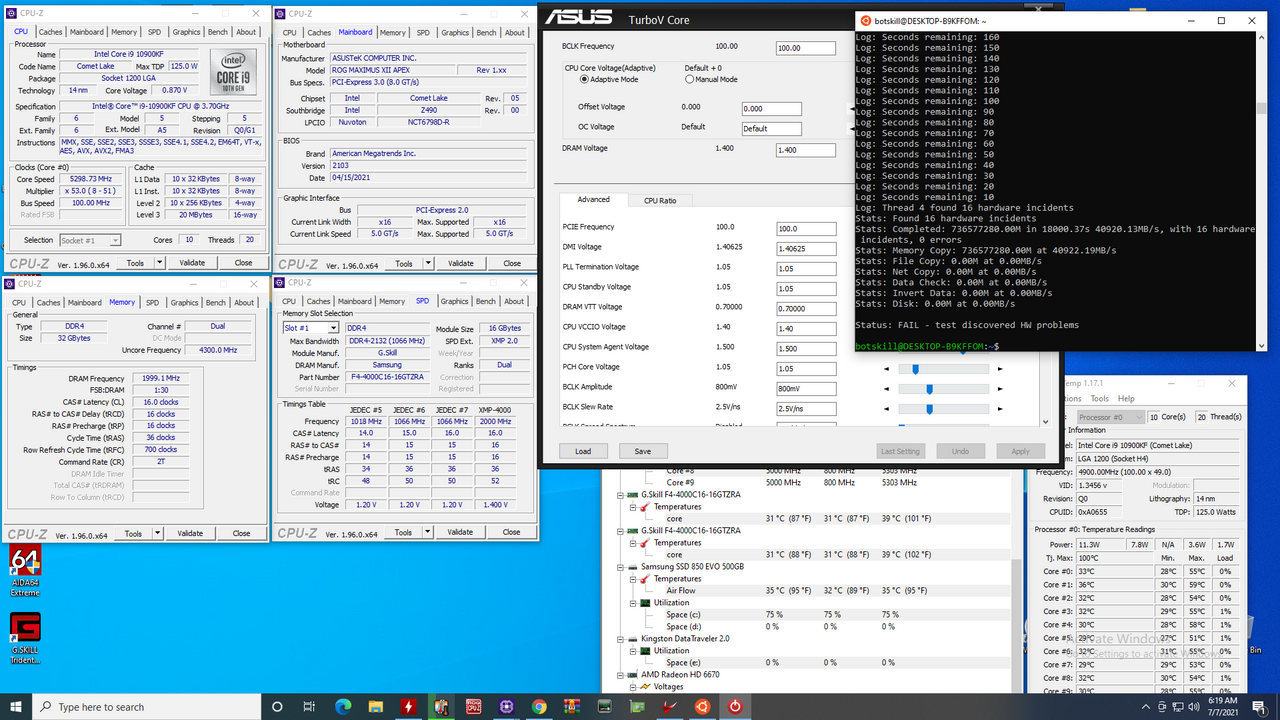Collapse Kingston DataTraveler 2.0 node
The height and width of the screenshot is (720, 1280).
(x=620, y=639)
